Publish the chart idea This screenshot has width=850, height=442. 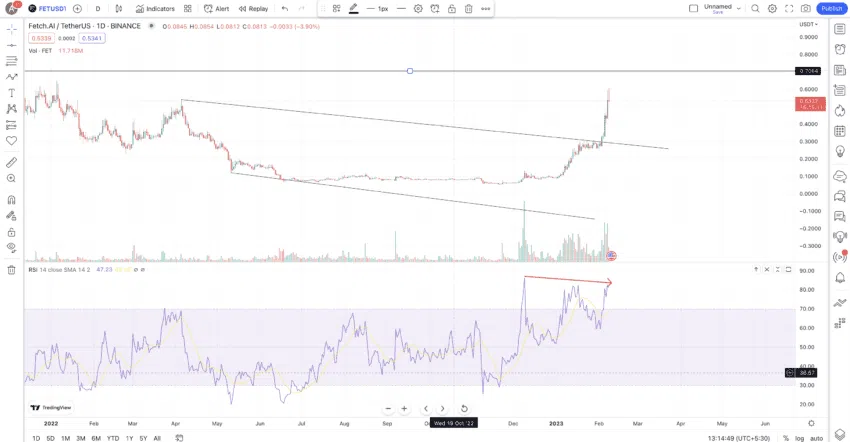[832, 9]
